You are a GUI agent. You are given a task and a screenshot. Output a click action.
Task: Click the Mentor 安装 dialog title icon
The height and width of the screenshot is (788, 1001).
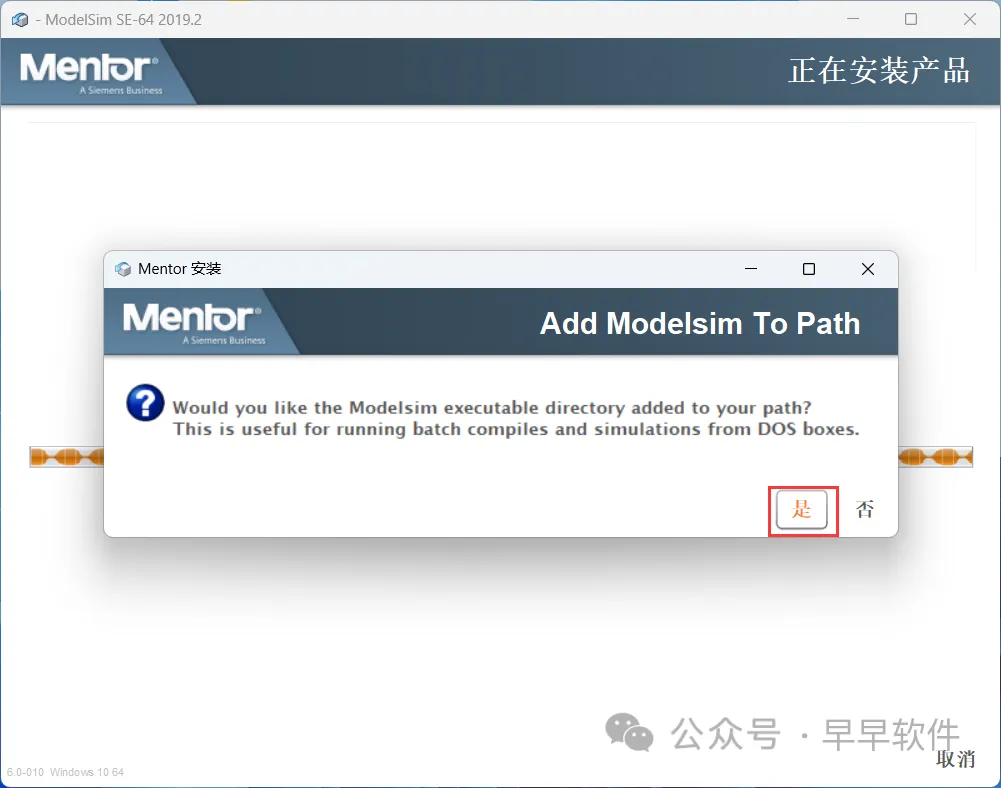(123, 269)
